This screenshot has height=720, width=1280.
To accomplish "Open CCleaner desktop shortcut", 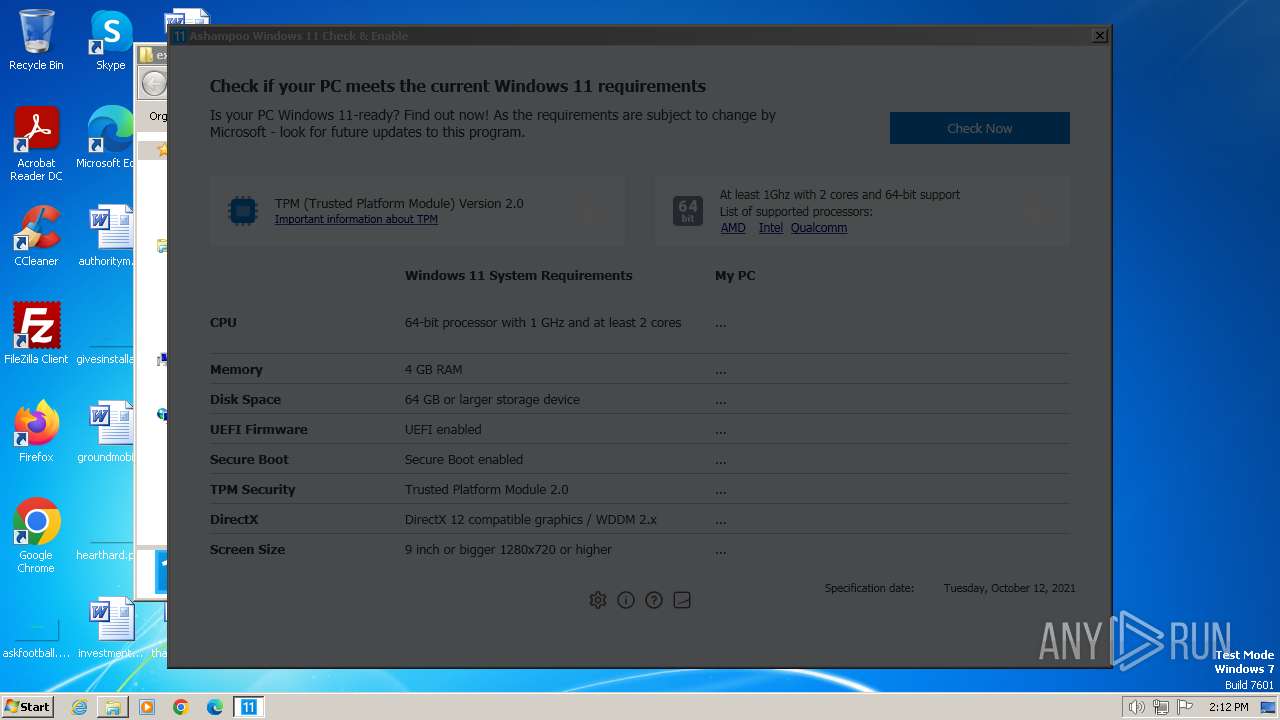I will 36,236.
